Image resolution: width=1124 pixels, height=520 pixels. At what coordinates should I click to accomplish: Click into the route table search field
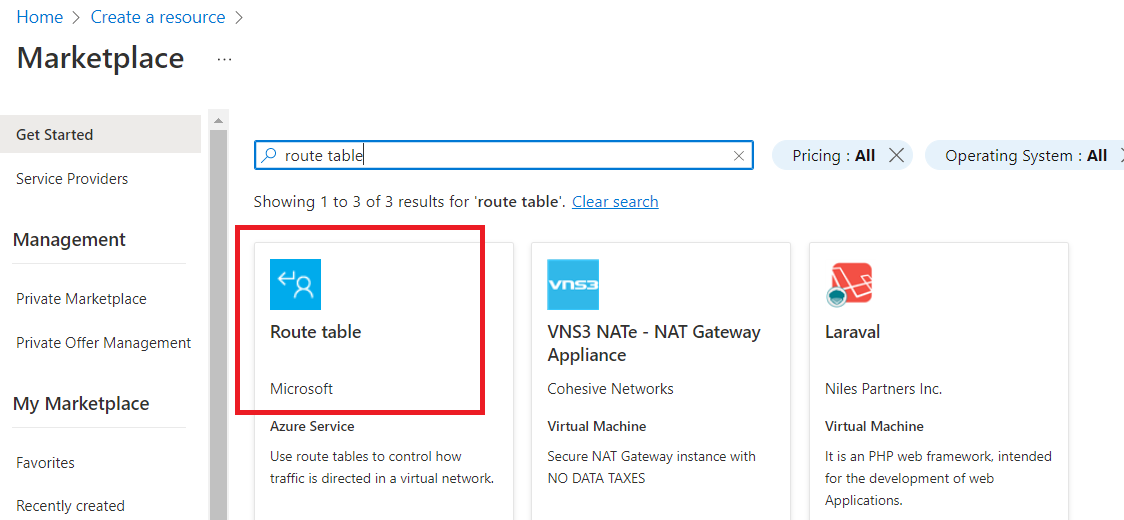(500, 155)
